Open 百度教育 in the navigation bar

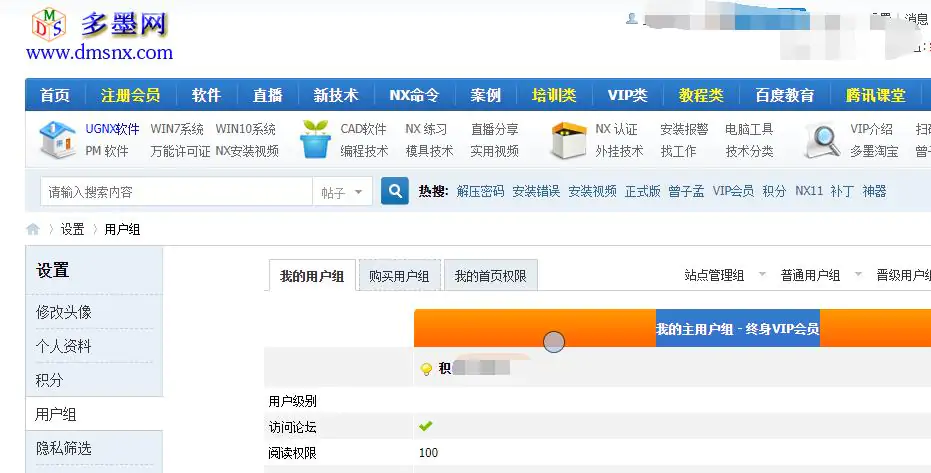click(784, 95)
